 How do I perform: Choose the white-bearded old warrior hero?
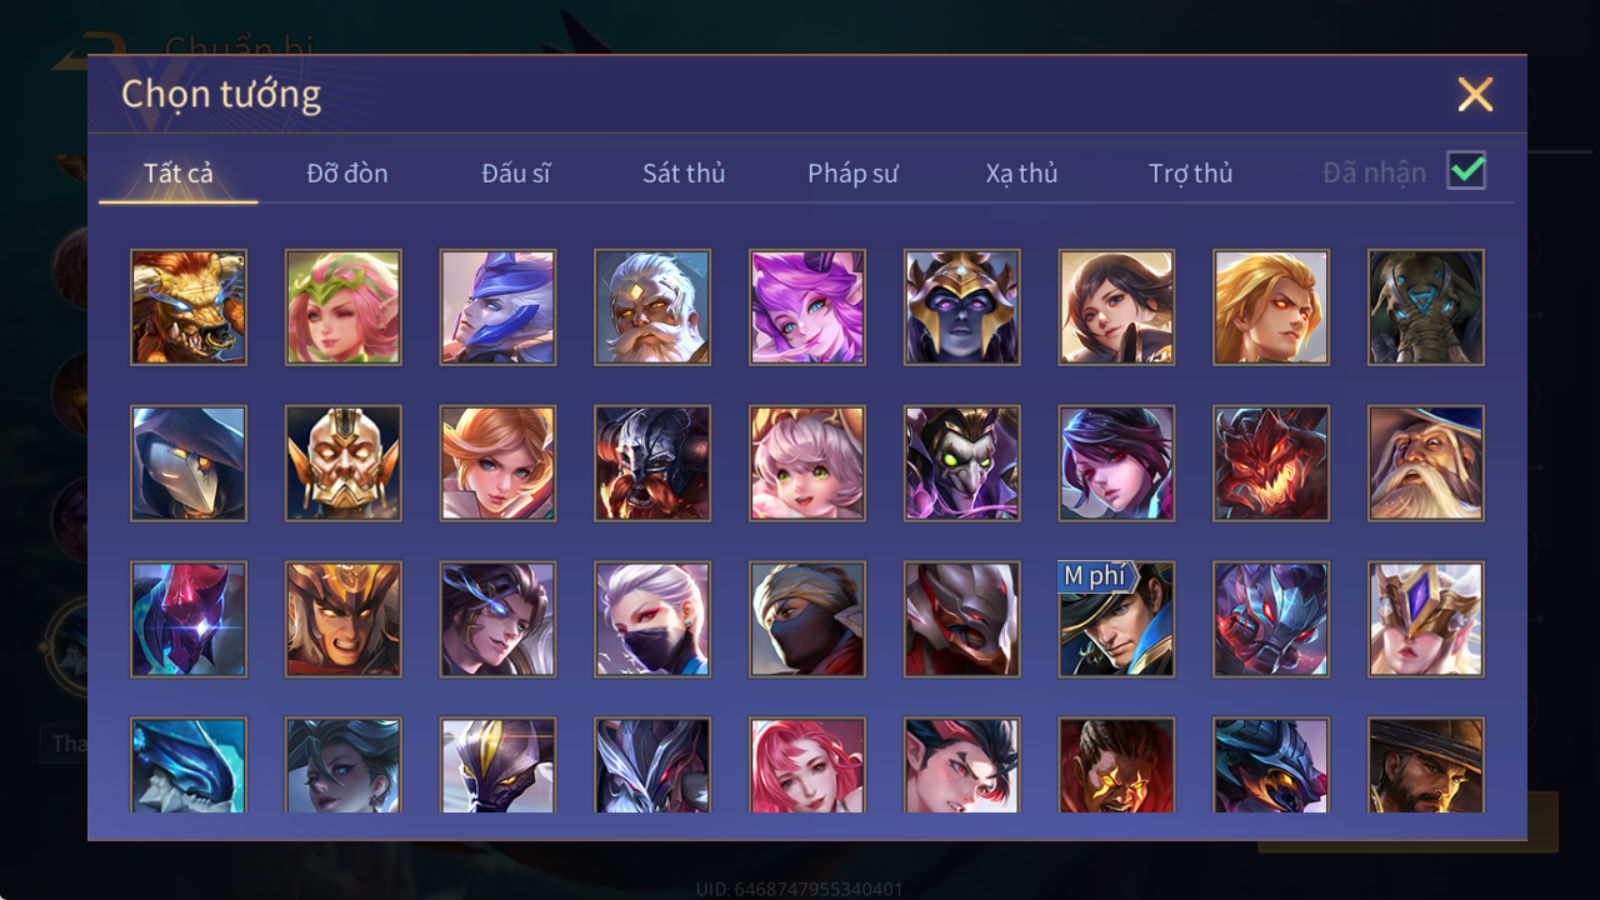pos(652,307)
